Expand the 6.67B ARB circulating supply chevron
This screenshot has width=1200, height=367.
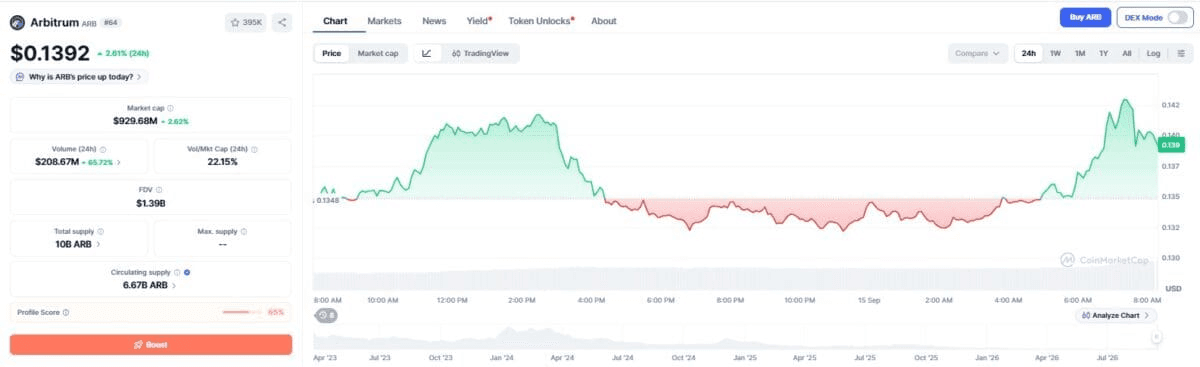pyautogui.click(x=174, y=285)
